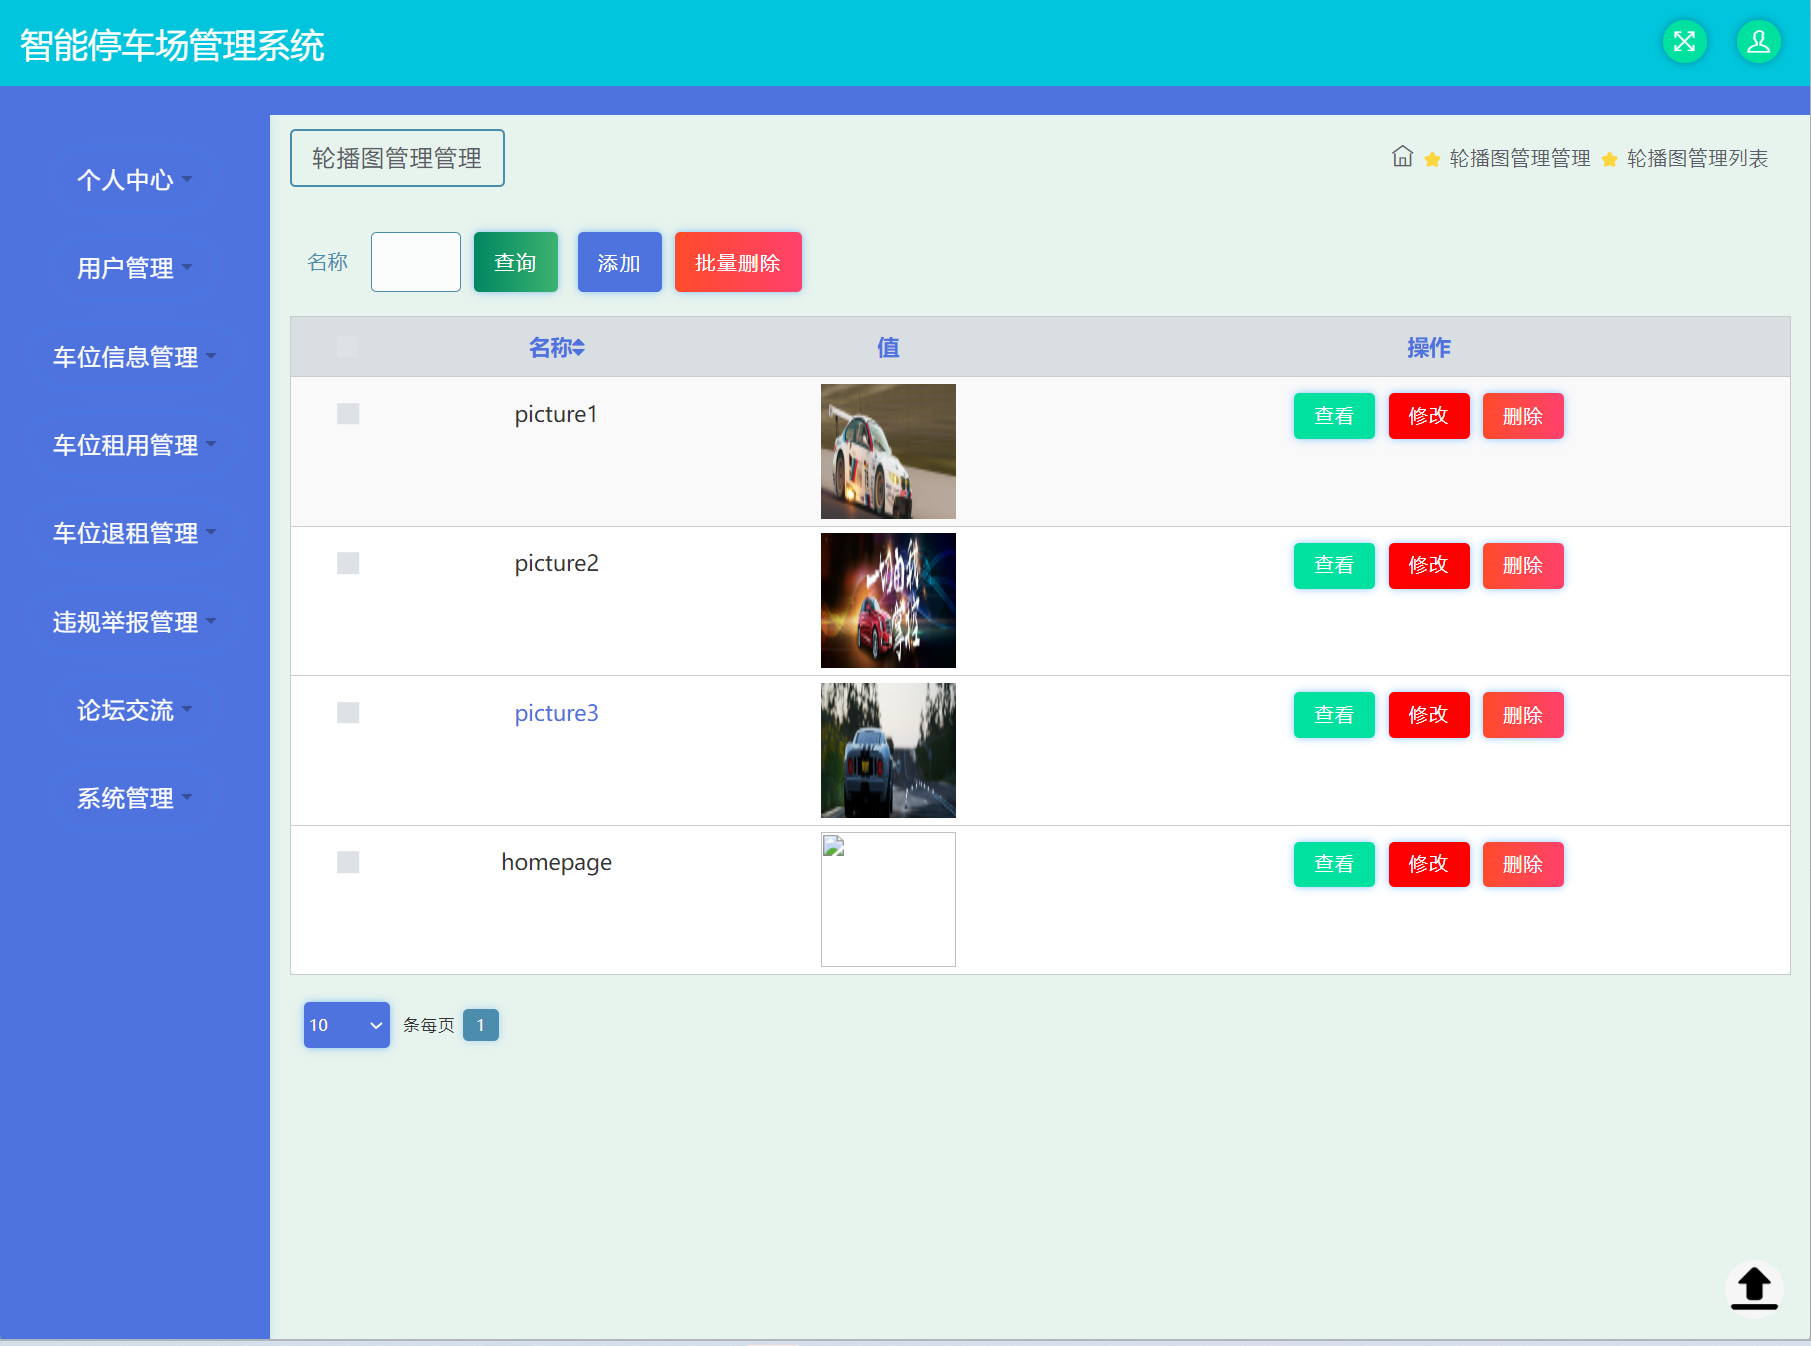Viewport: 1811px width, 1346px height.
Task: Click the 轮播图管理管理 breadcrumb link
Action: click(1520, 158)
